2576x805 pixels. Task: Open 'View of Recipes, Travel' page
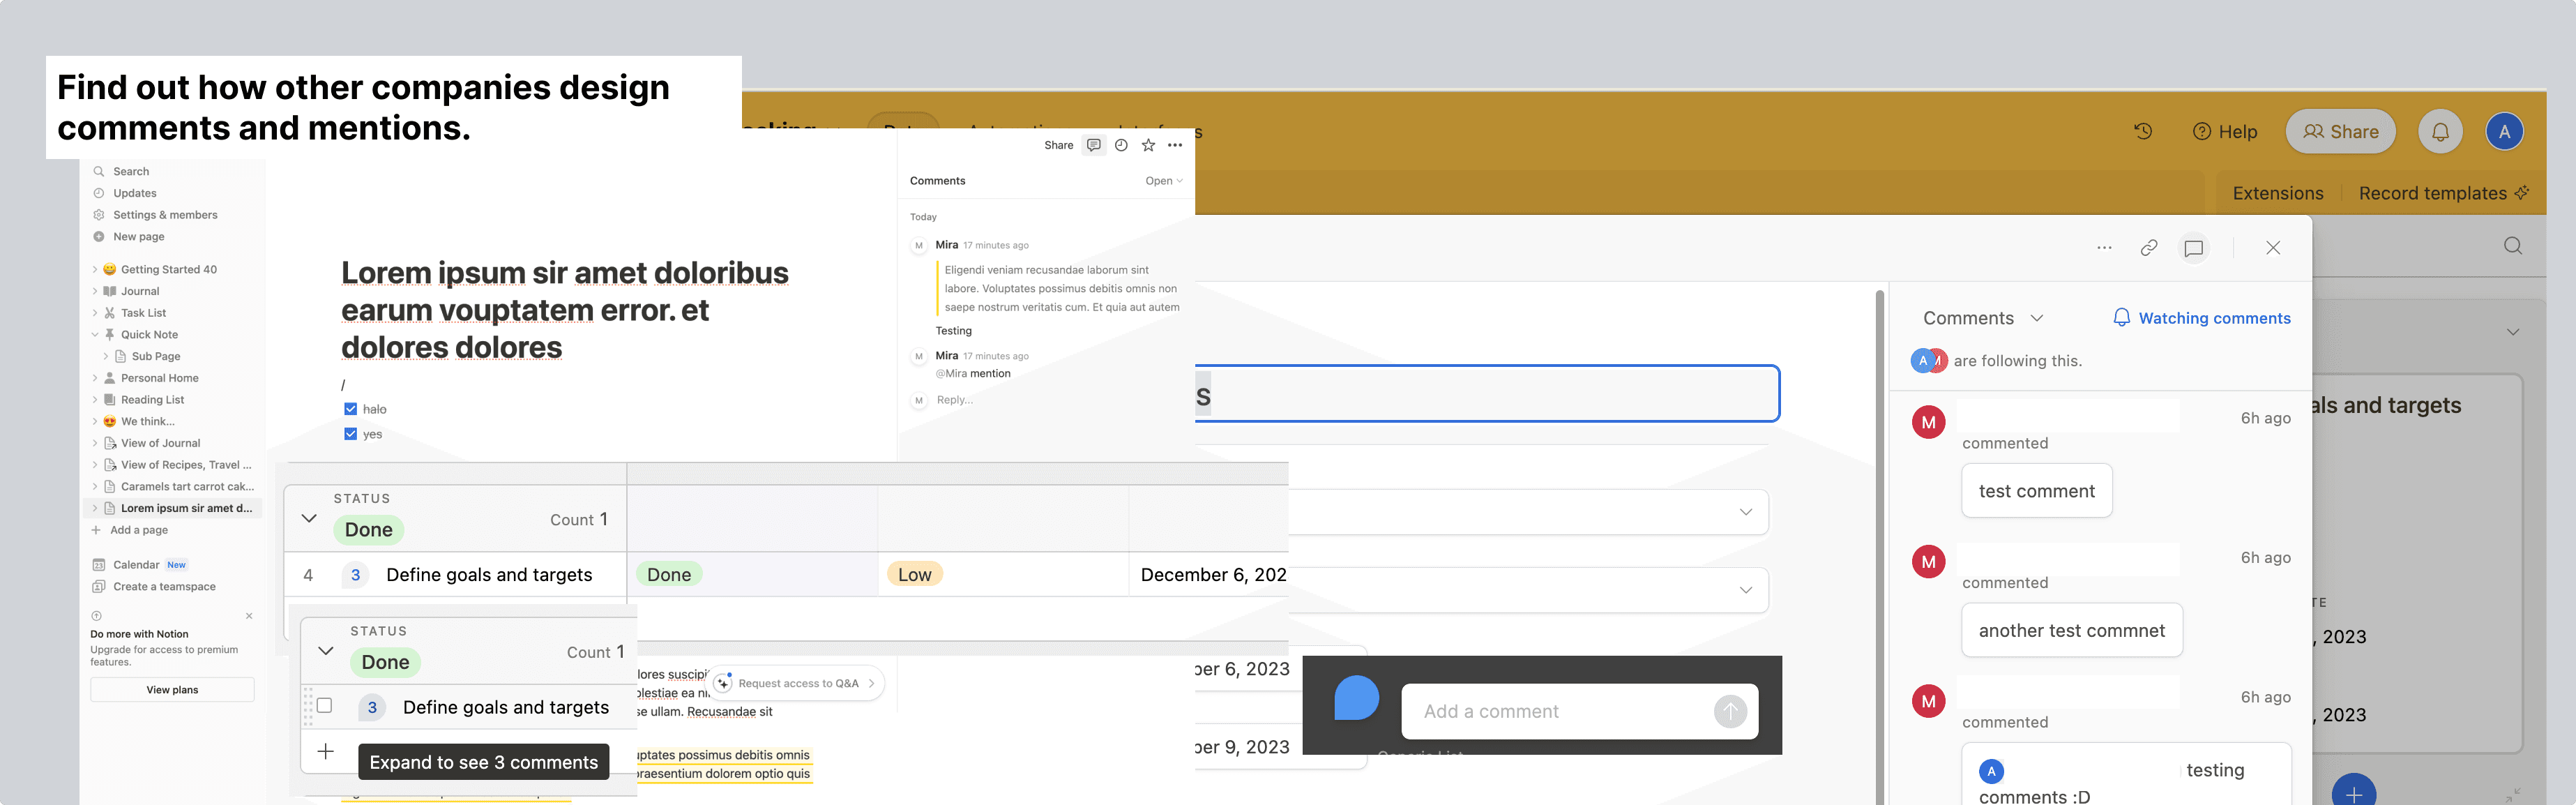click(185, 465)
